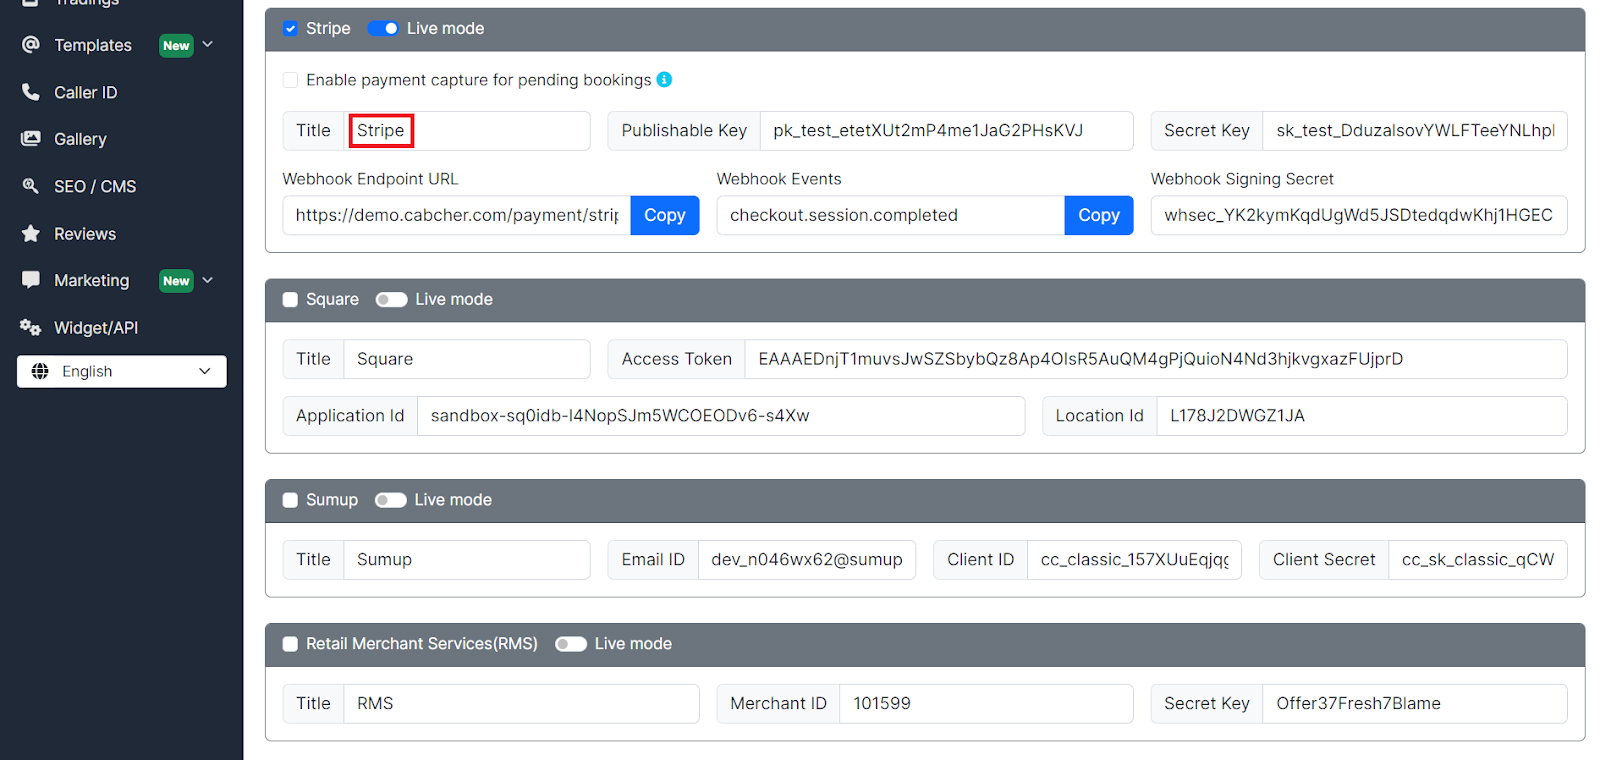Click the Caller ID phone icon
The image size is (1600, 760).
pyautogui.click(x=31, y=91)
